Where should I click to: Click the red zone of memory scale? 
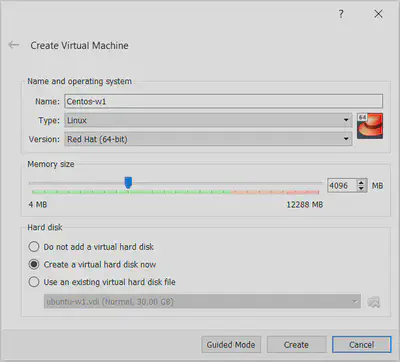(x=302, y=192)
